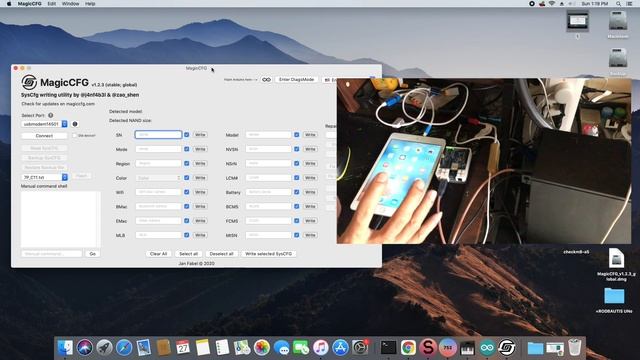Click the Model input field
The image size is (640, 360).
(269, 135)
